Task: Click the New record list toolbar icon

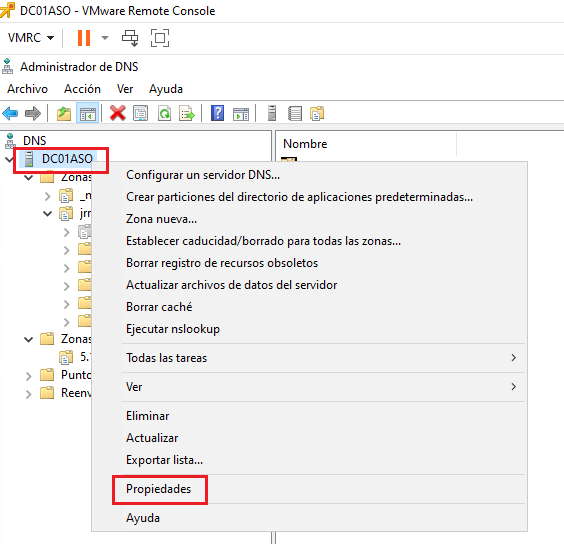Action: pyautogui.click(x=295, y=113)
